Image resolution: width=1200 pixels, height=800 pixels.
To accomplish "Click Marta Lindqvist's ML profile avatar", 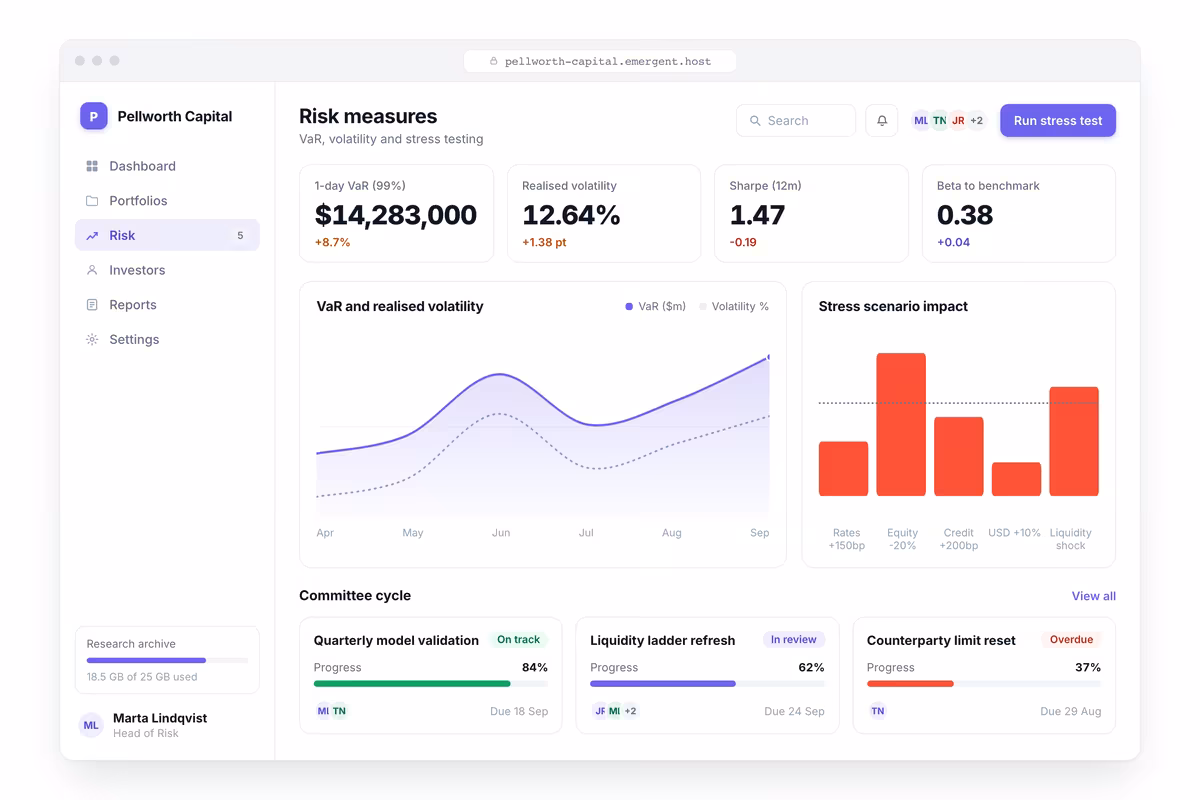I will click(91, 725).
